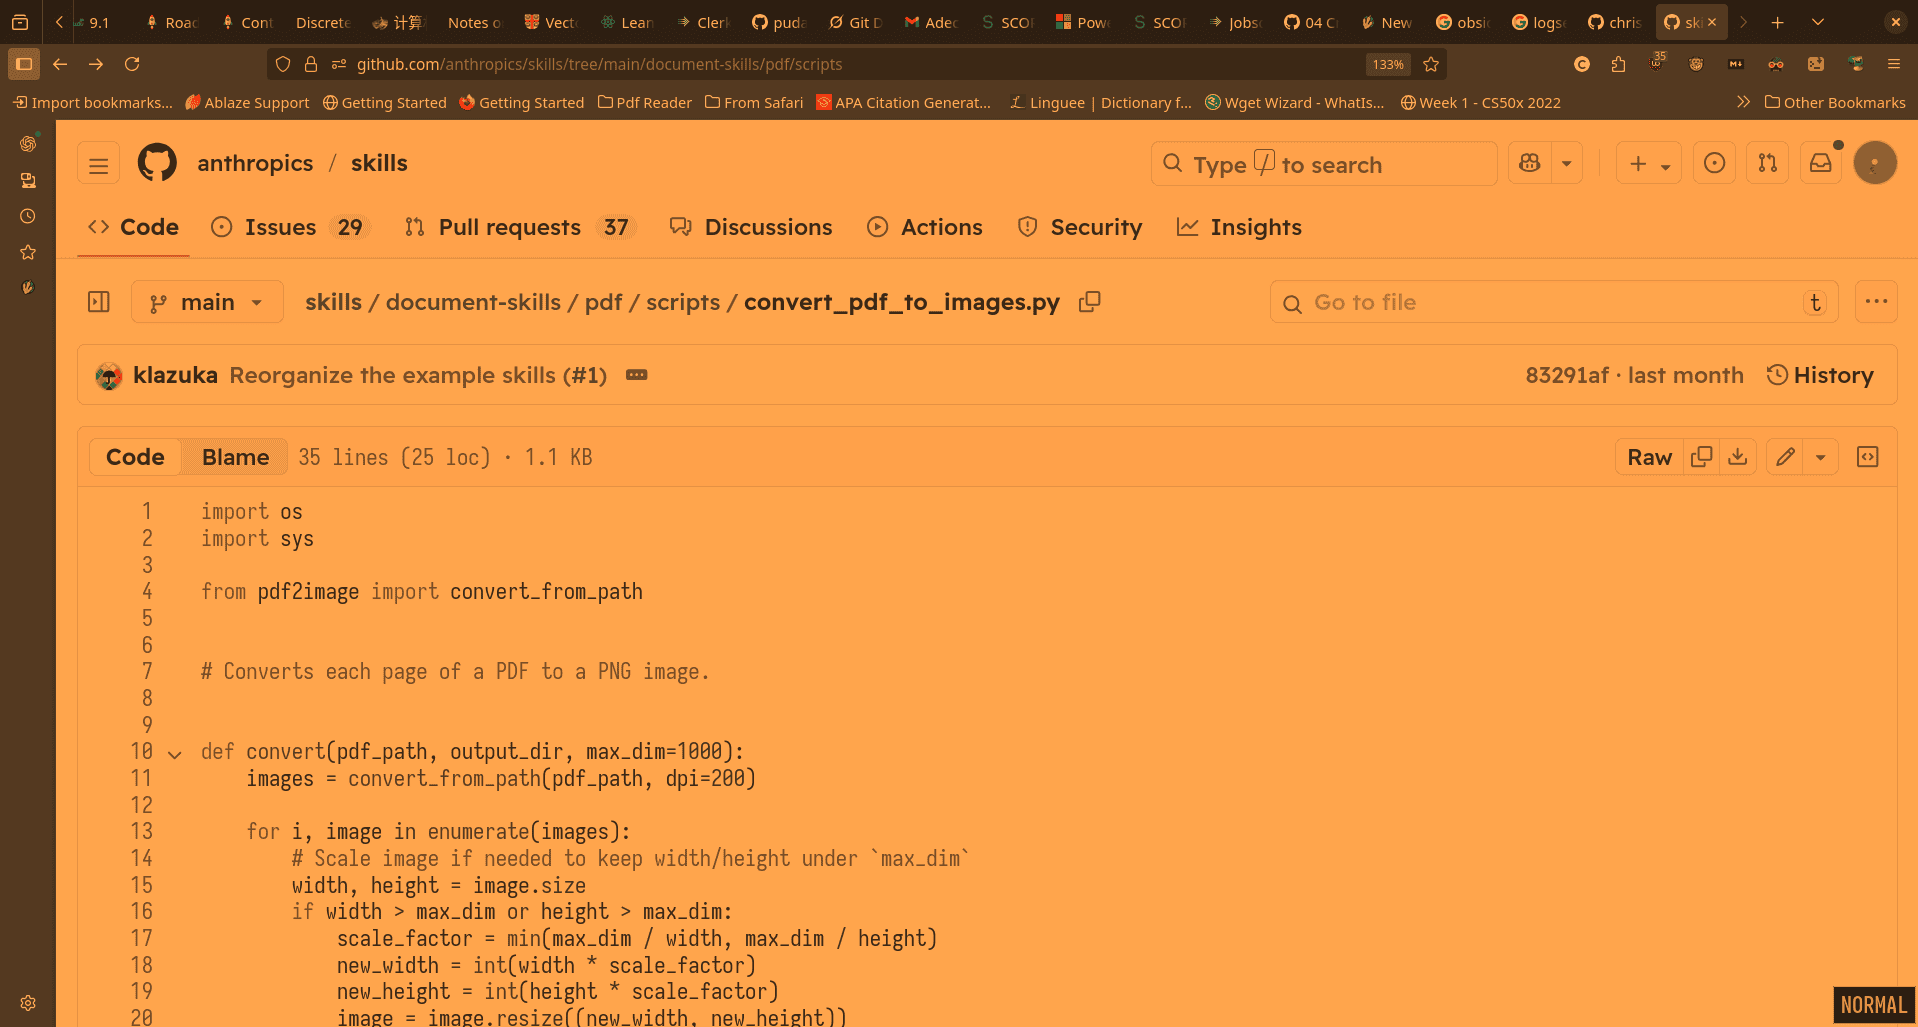This screenshot has width=1918, height=1027.
Task: Open the file commit History
Action: [1820, 375]
